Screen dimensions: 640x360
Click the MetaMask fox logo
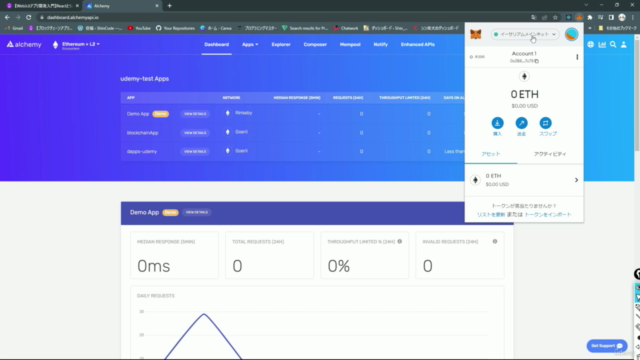[476, 34]
